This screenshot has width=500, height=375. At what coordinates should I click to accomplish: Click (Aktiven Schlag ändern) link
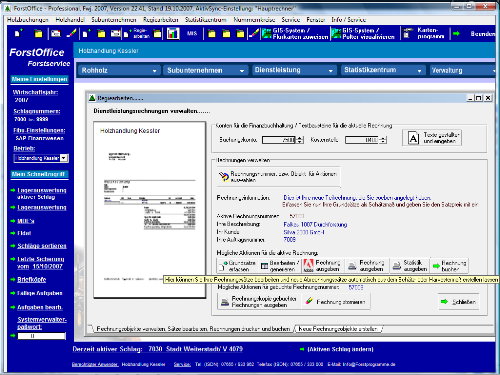[340, 349]
